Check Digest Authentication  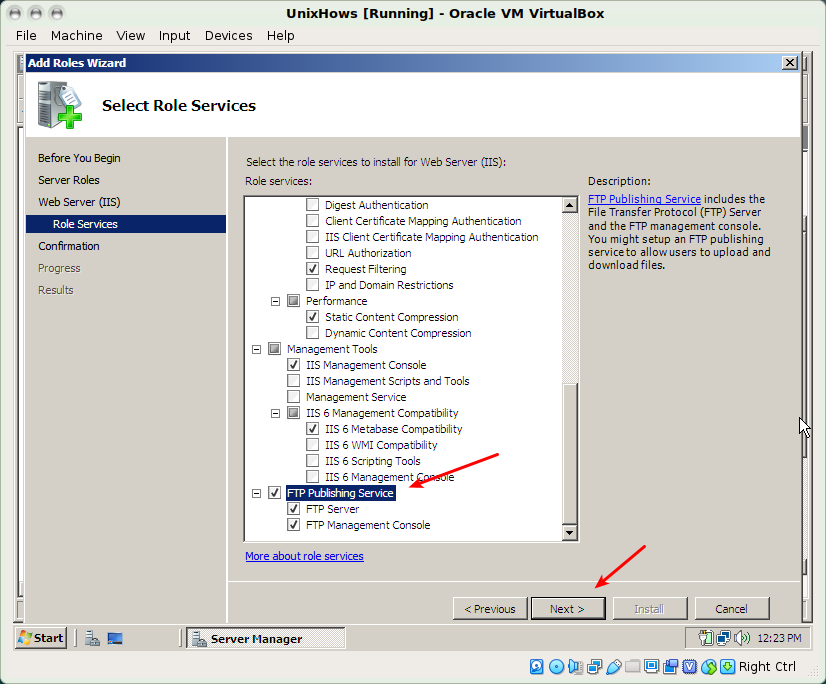[x=312, y=204]
